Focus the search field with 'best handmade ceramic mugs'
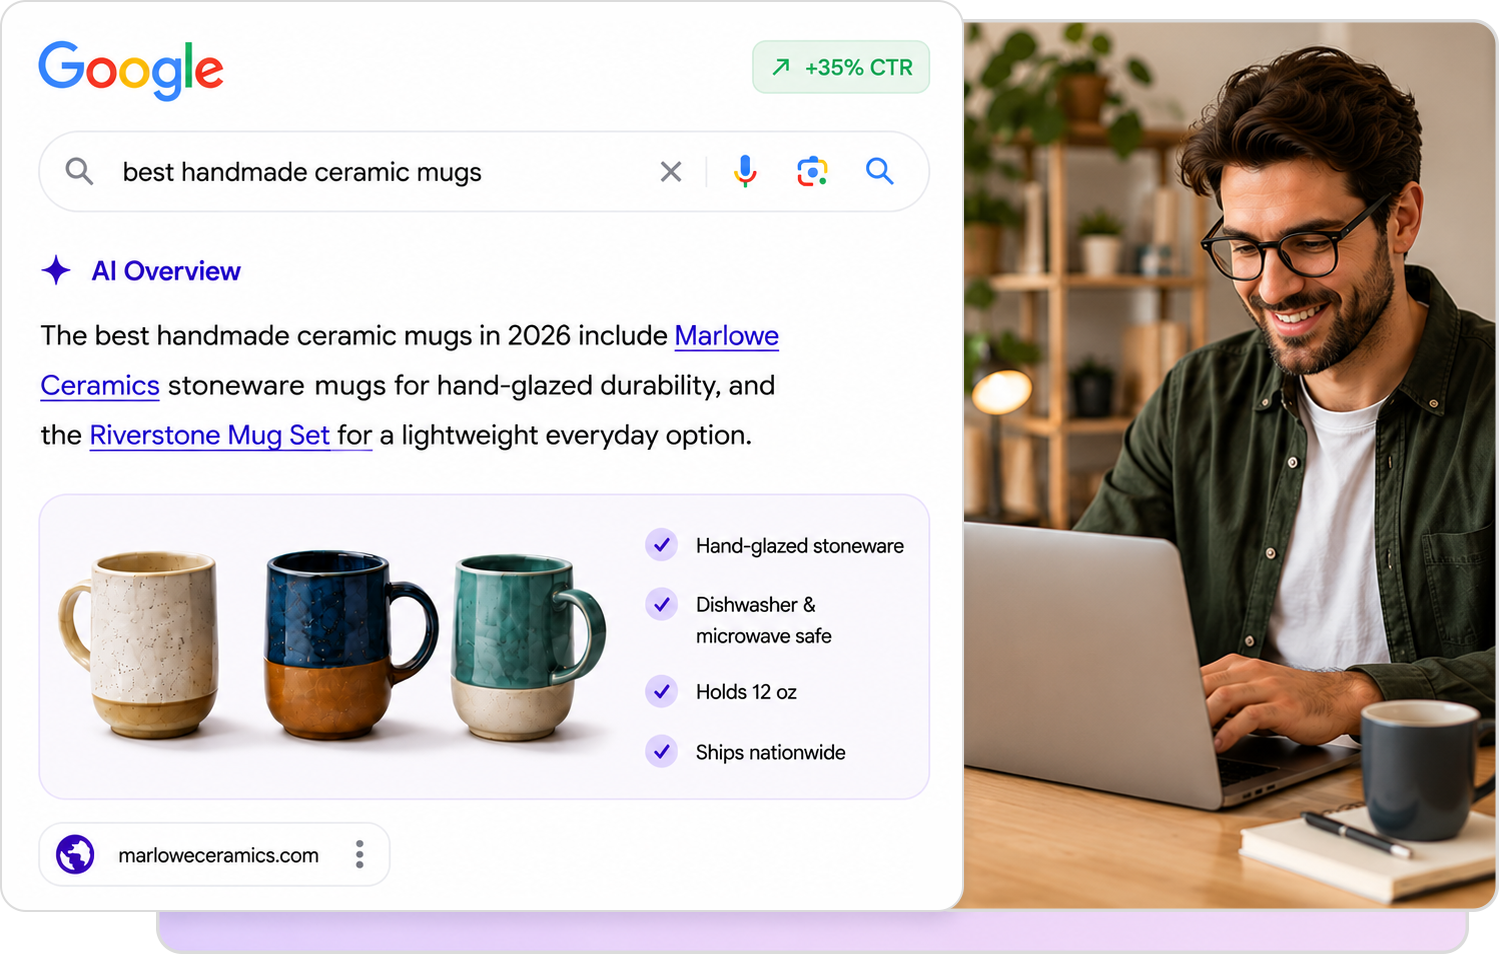 [x=484, y=172]
